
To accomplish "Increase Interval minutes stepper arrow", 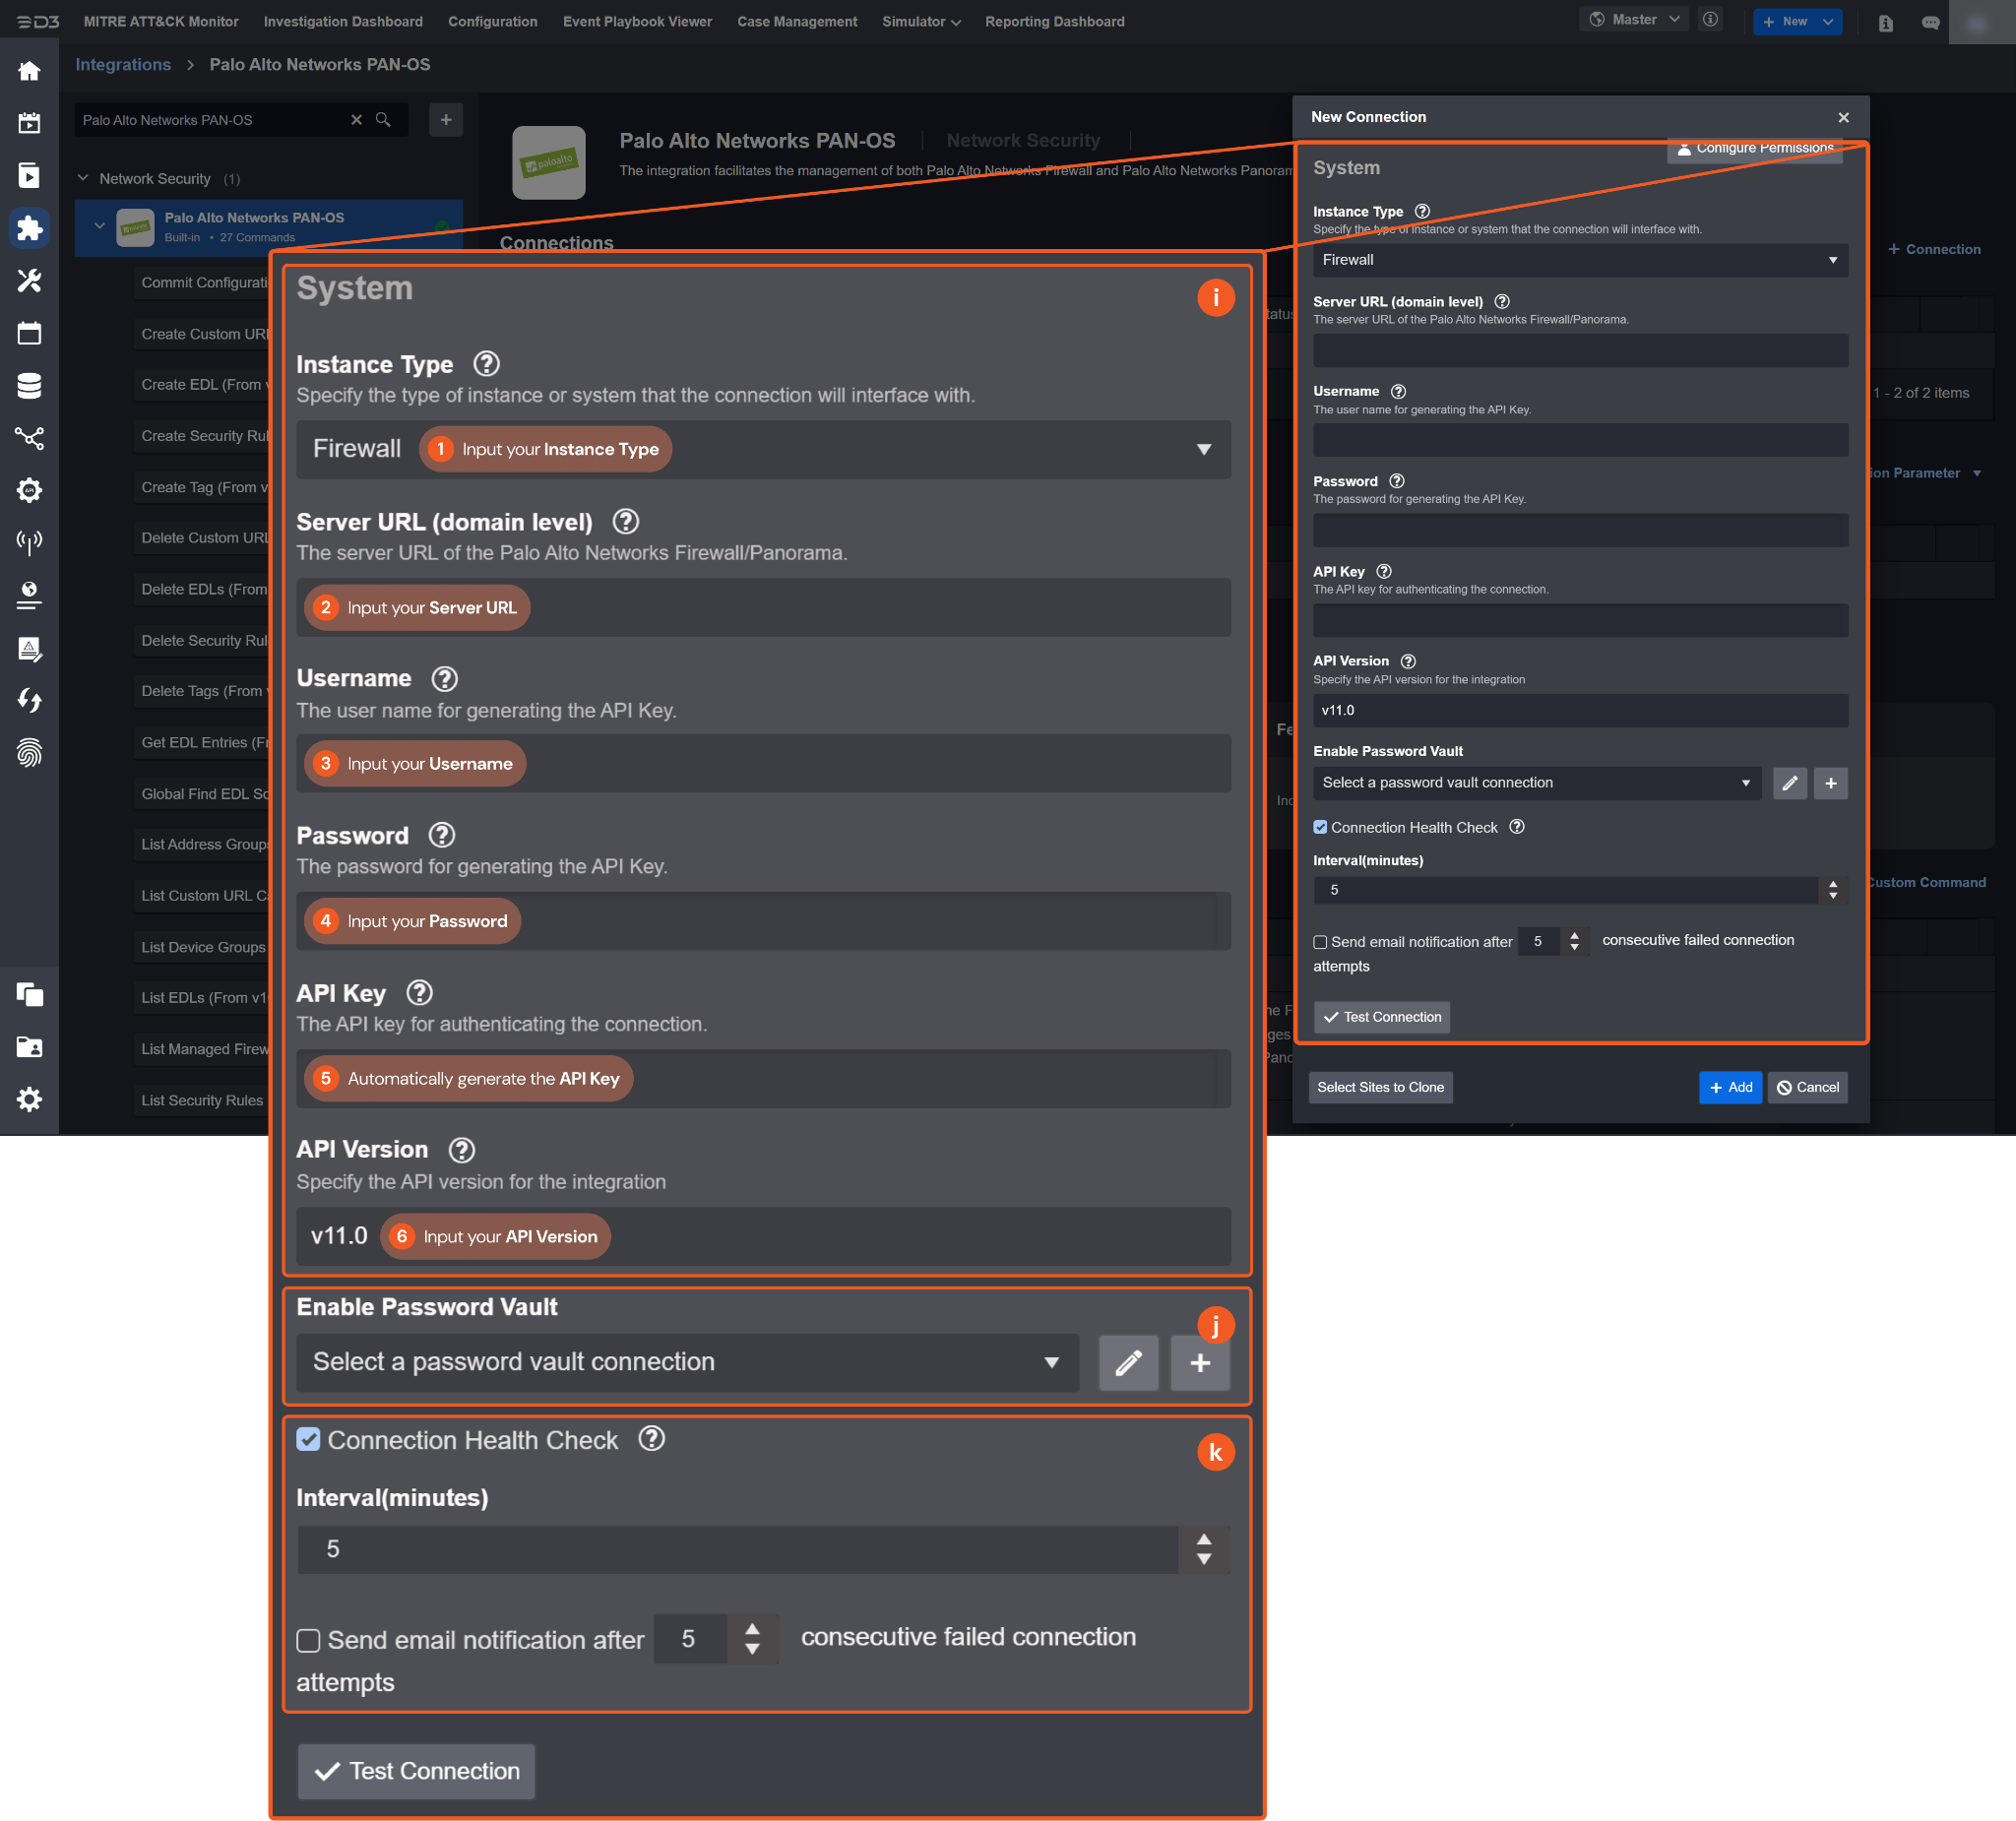I will pyautogui.click(x=1832, y=884).
